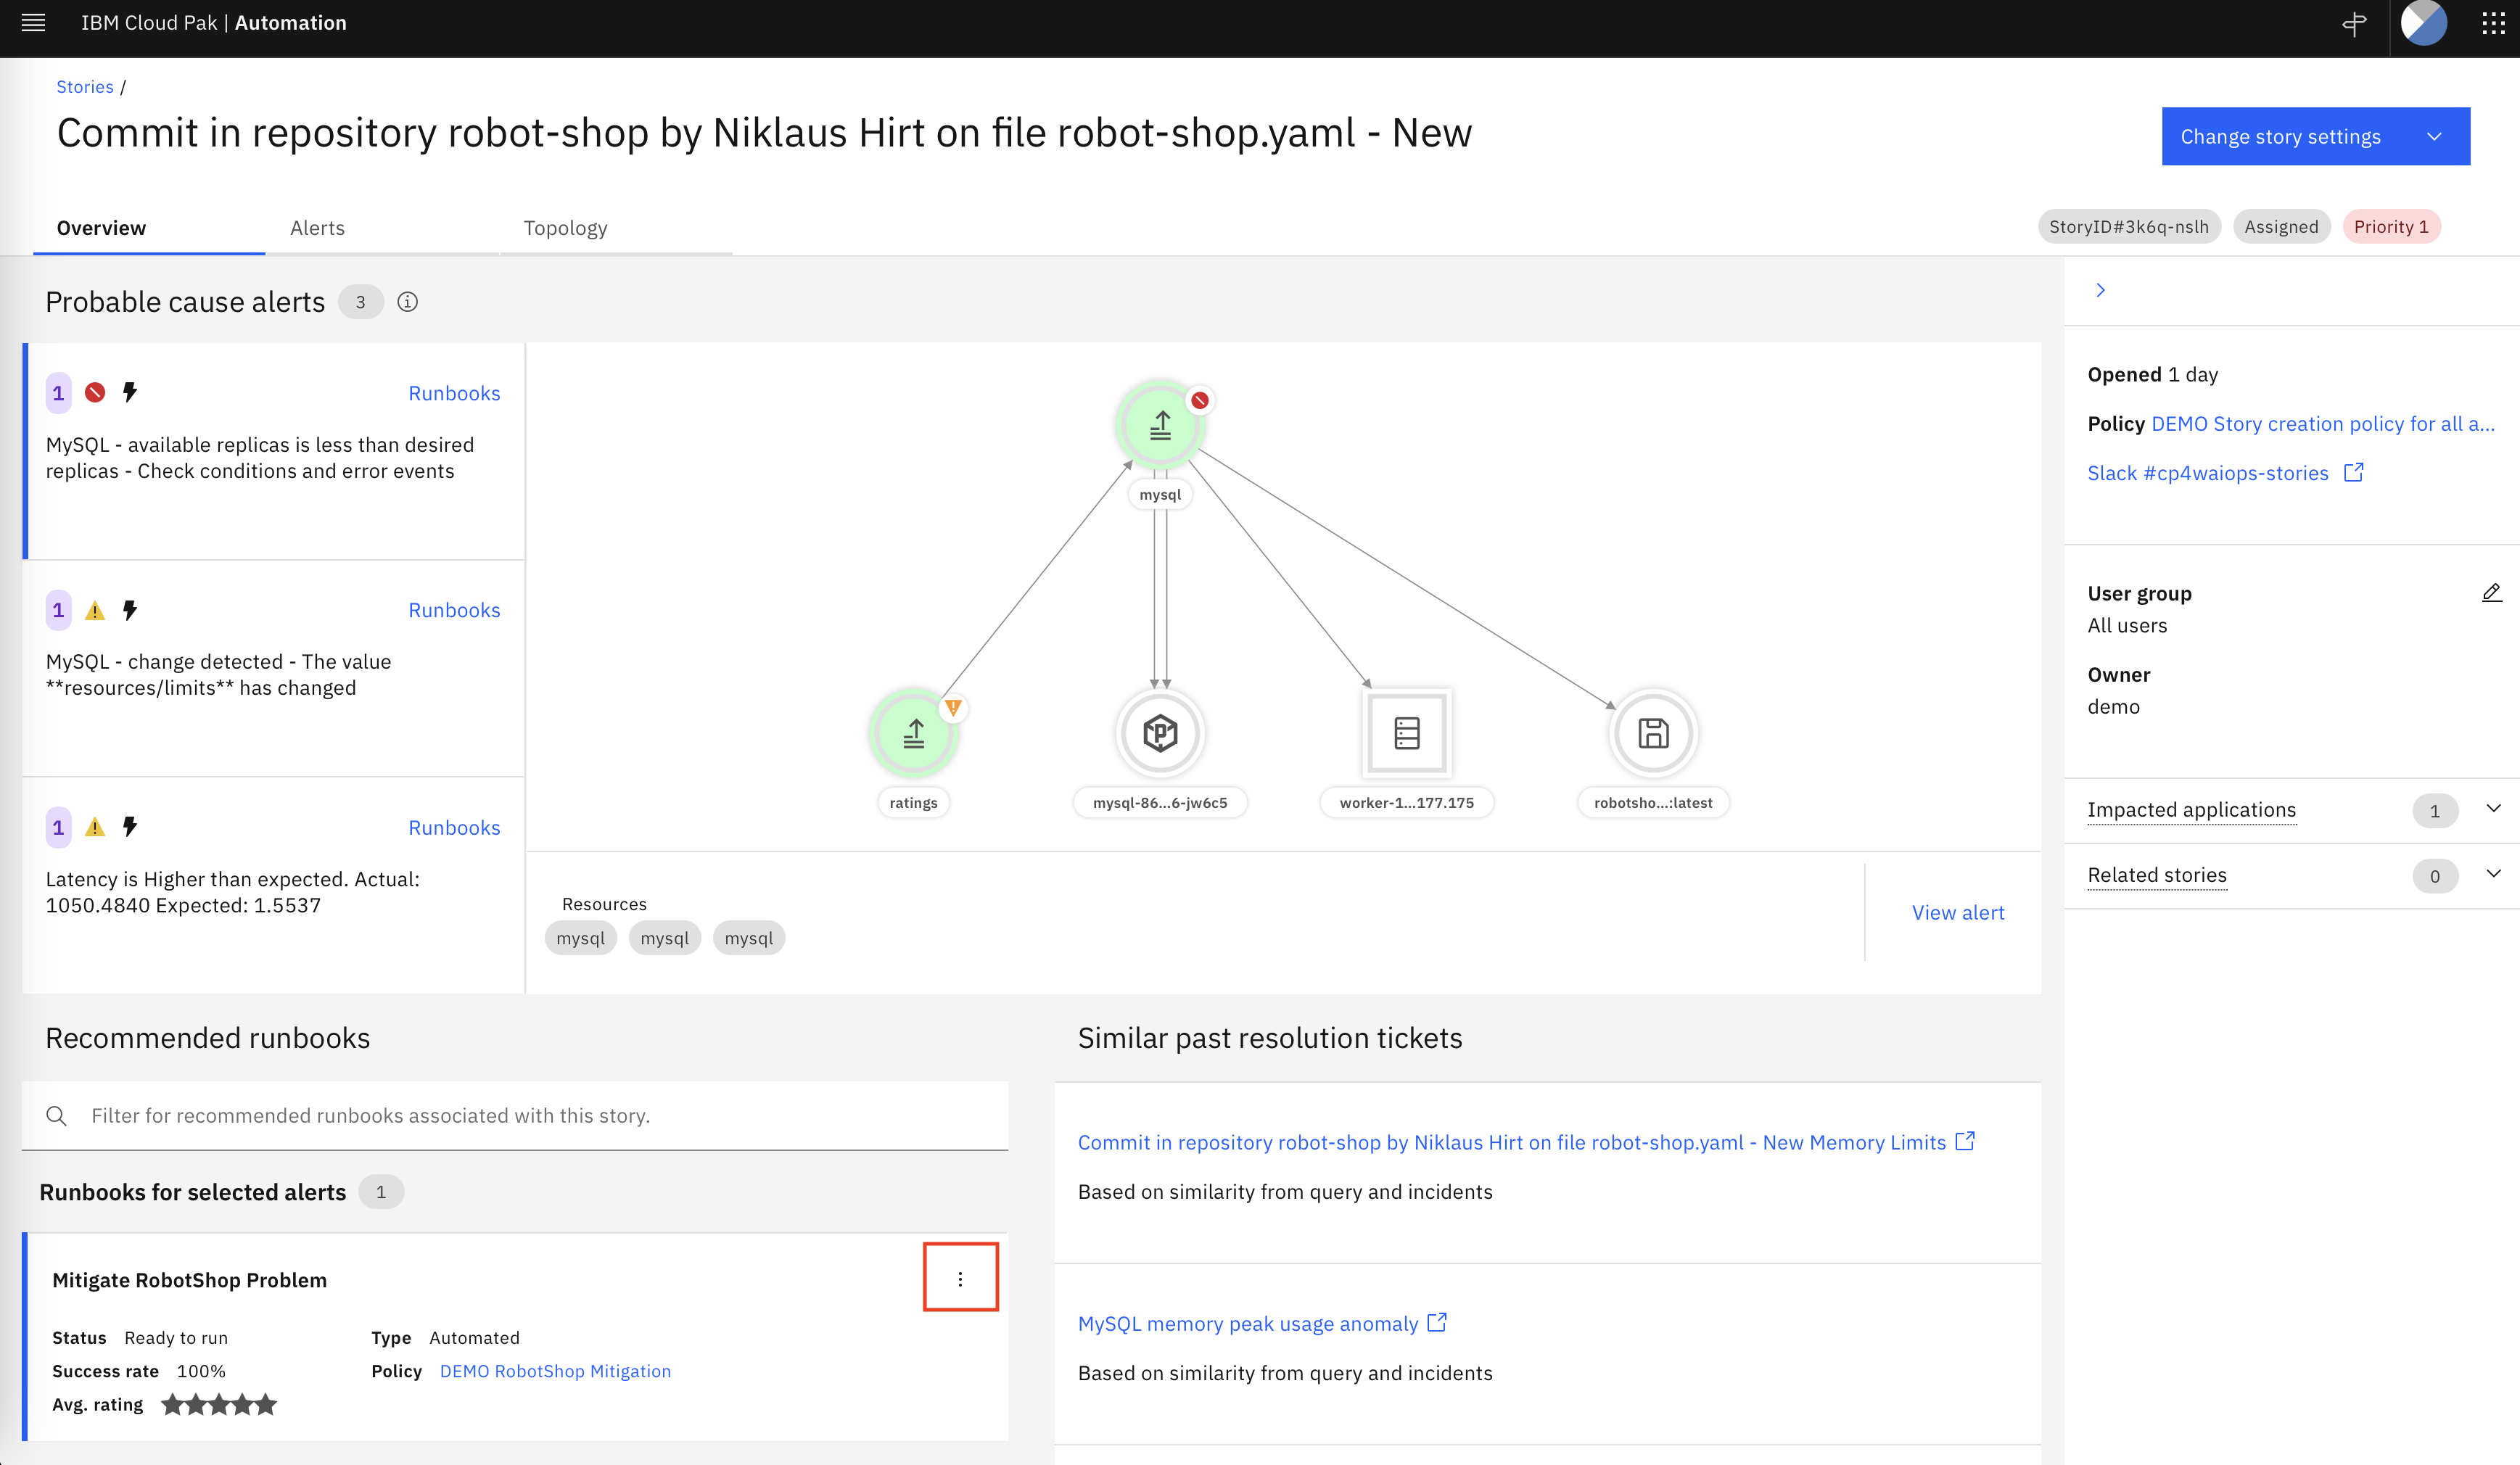Click the warning triangle on the Latency alert

[95, 827]
